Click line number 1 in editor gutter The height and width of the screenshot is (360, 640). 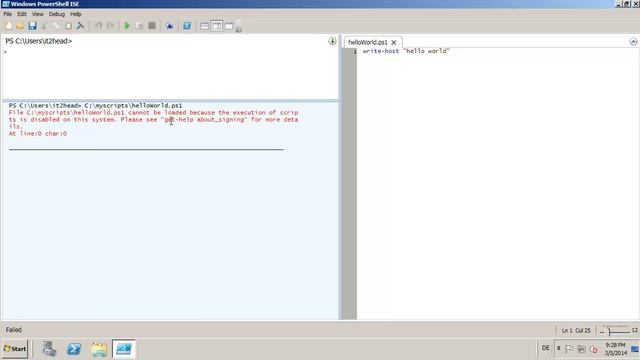355,51
